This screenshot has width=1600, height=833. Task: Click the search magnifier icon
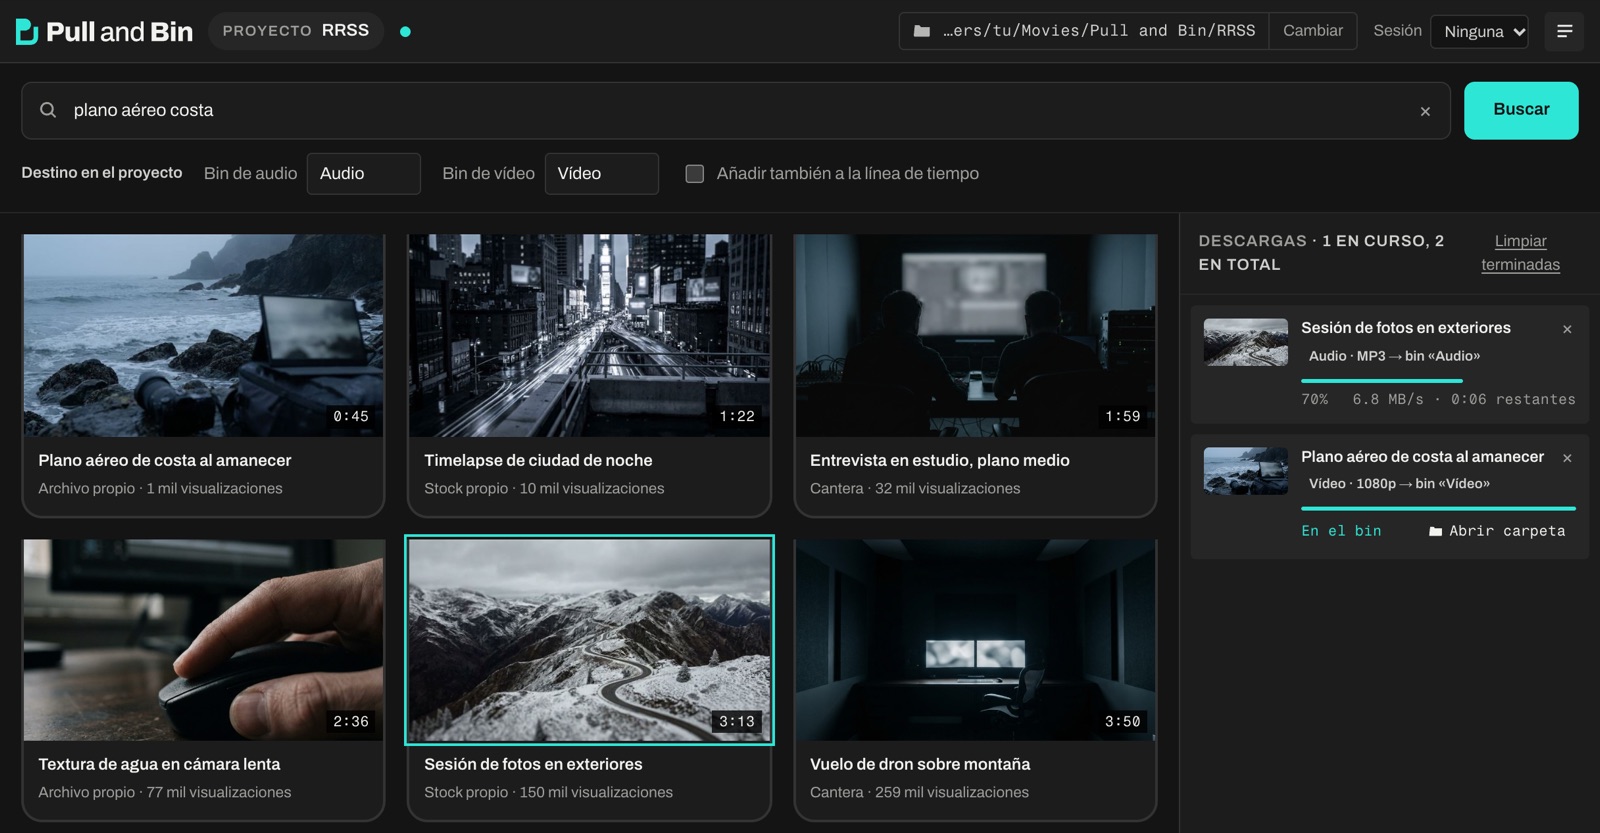tap(48, 110)
